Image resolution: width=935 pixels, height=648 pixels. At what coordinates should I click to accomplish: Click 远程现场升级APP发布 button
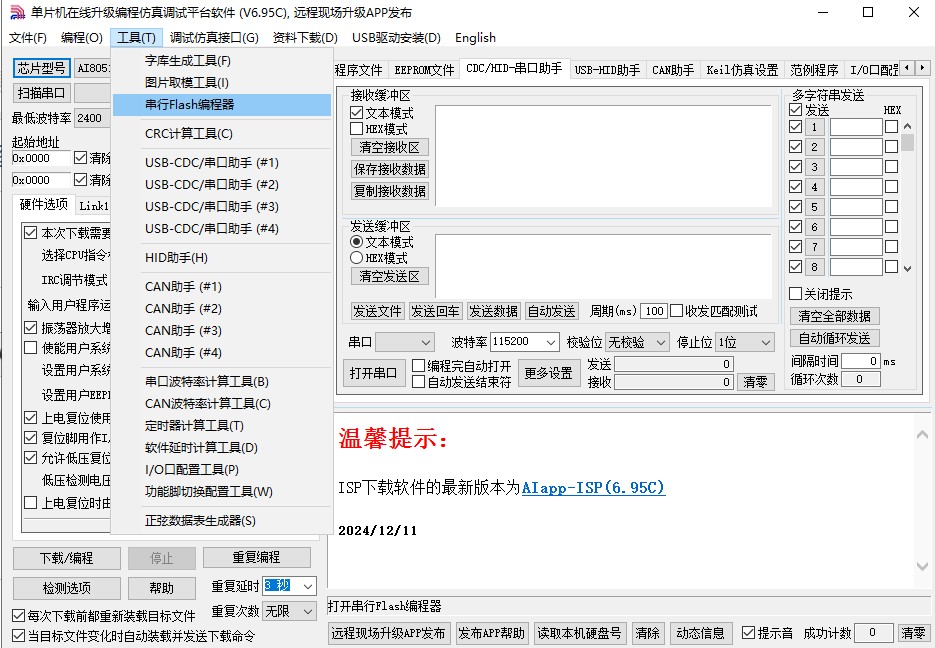click(389, 633)
